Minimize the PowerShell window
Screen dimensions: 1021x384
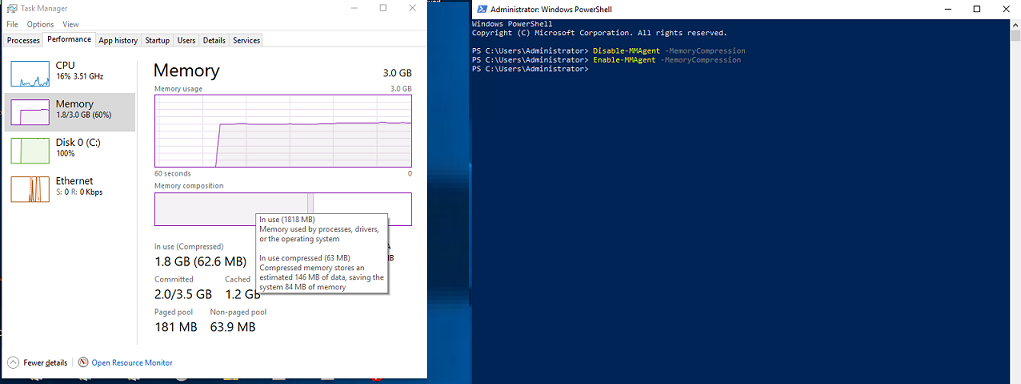coord(947,9)
